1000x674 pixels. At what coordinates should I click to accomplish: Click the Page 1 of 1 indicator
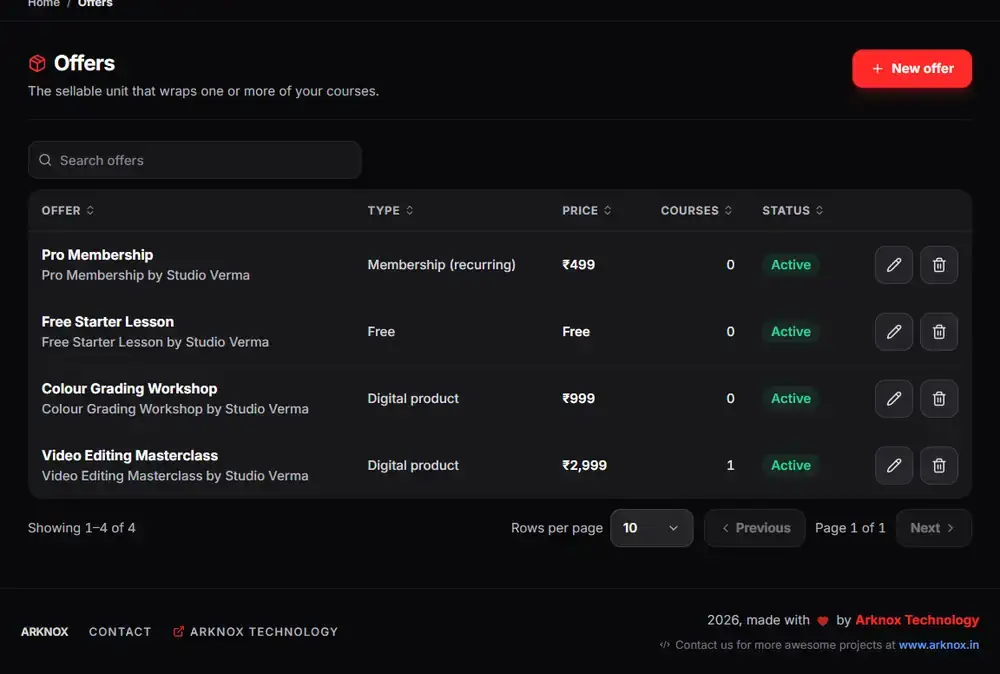click(x=850, y=528)
